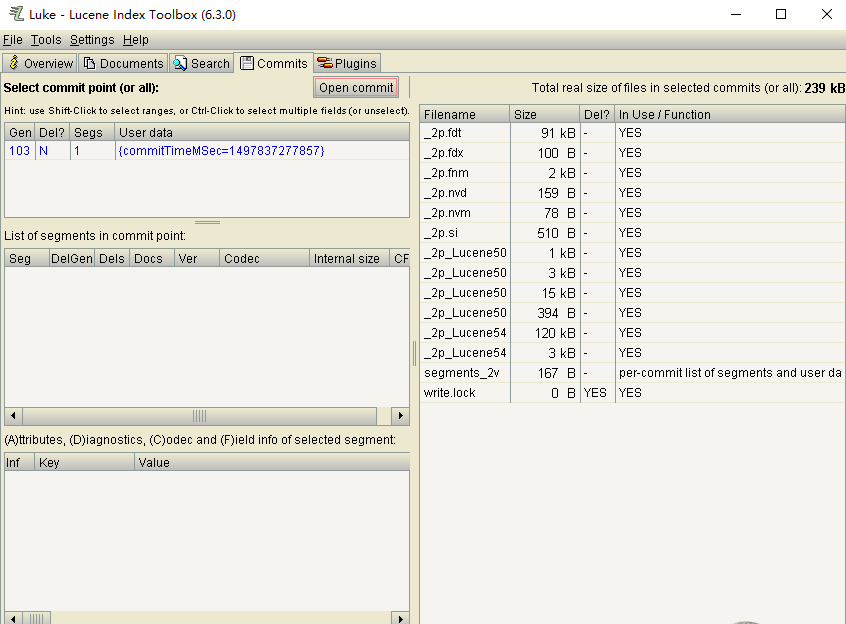The width and height of the screenshot is (846, 624).
Task: Click the User data column header
Action: 262,133
